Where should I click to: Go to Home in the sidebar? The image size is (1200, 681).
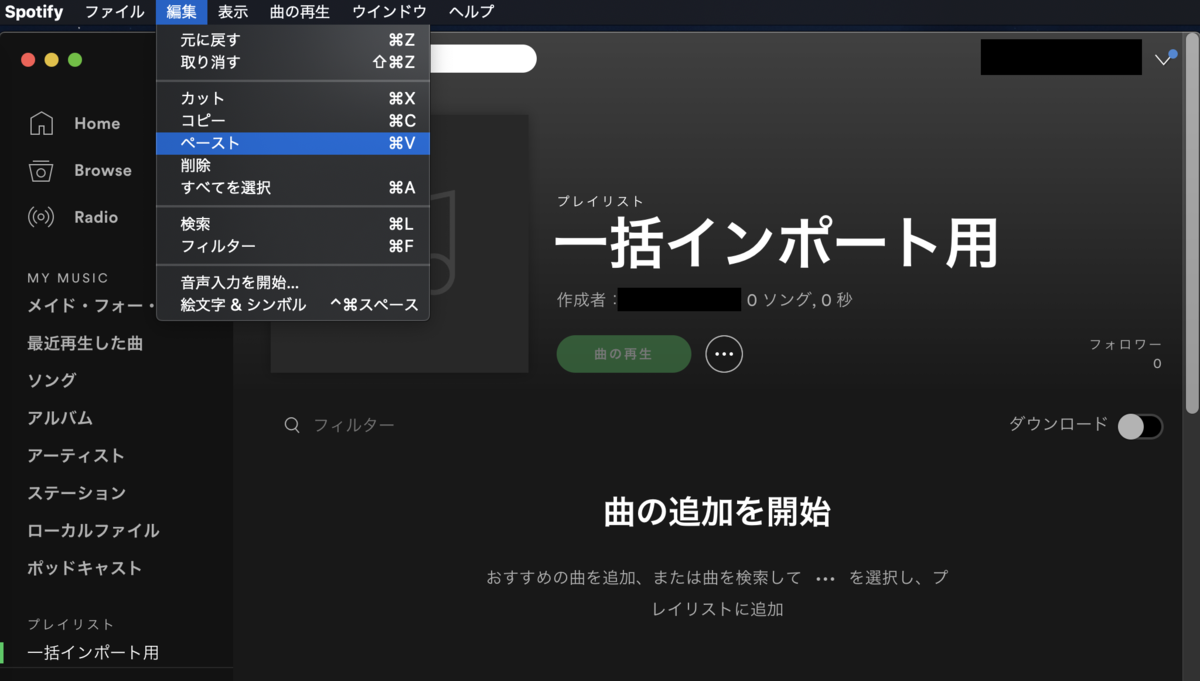tap(97, 124)
